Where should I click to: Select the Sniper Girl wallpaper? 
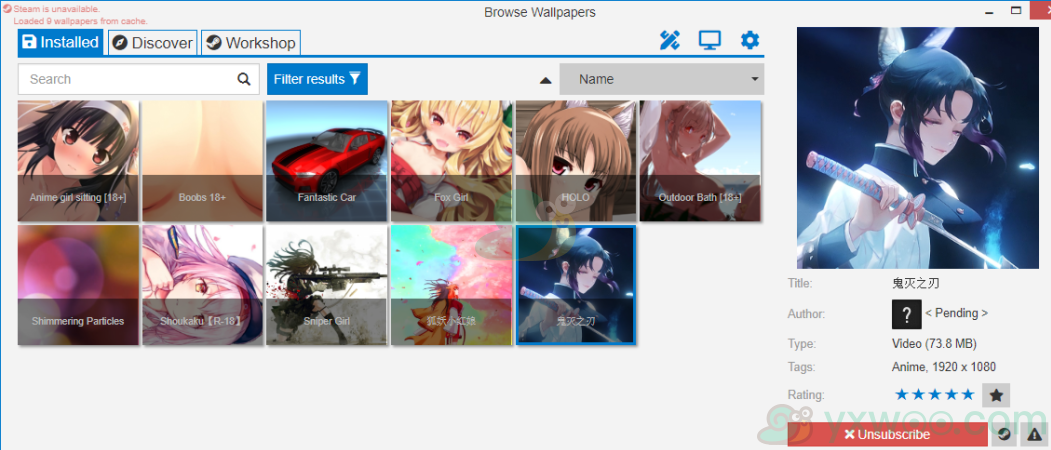(327, 285)
